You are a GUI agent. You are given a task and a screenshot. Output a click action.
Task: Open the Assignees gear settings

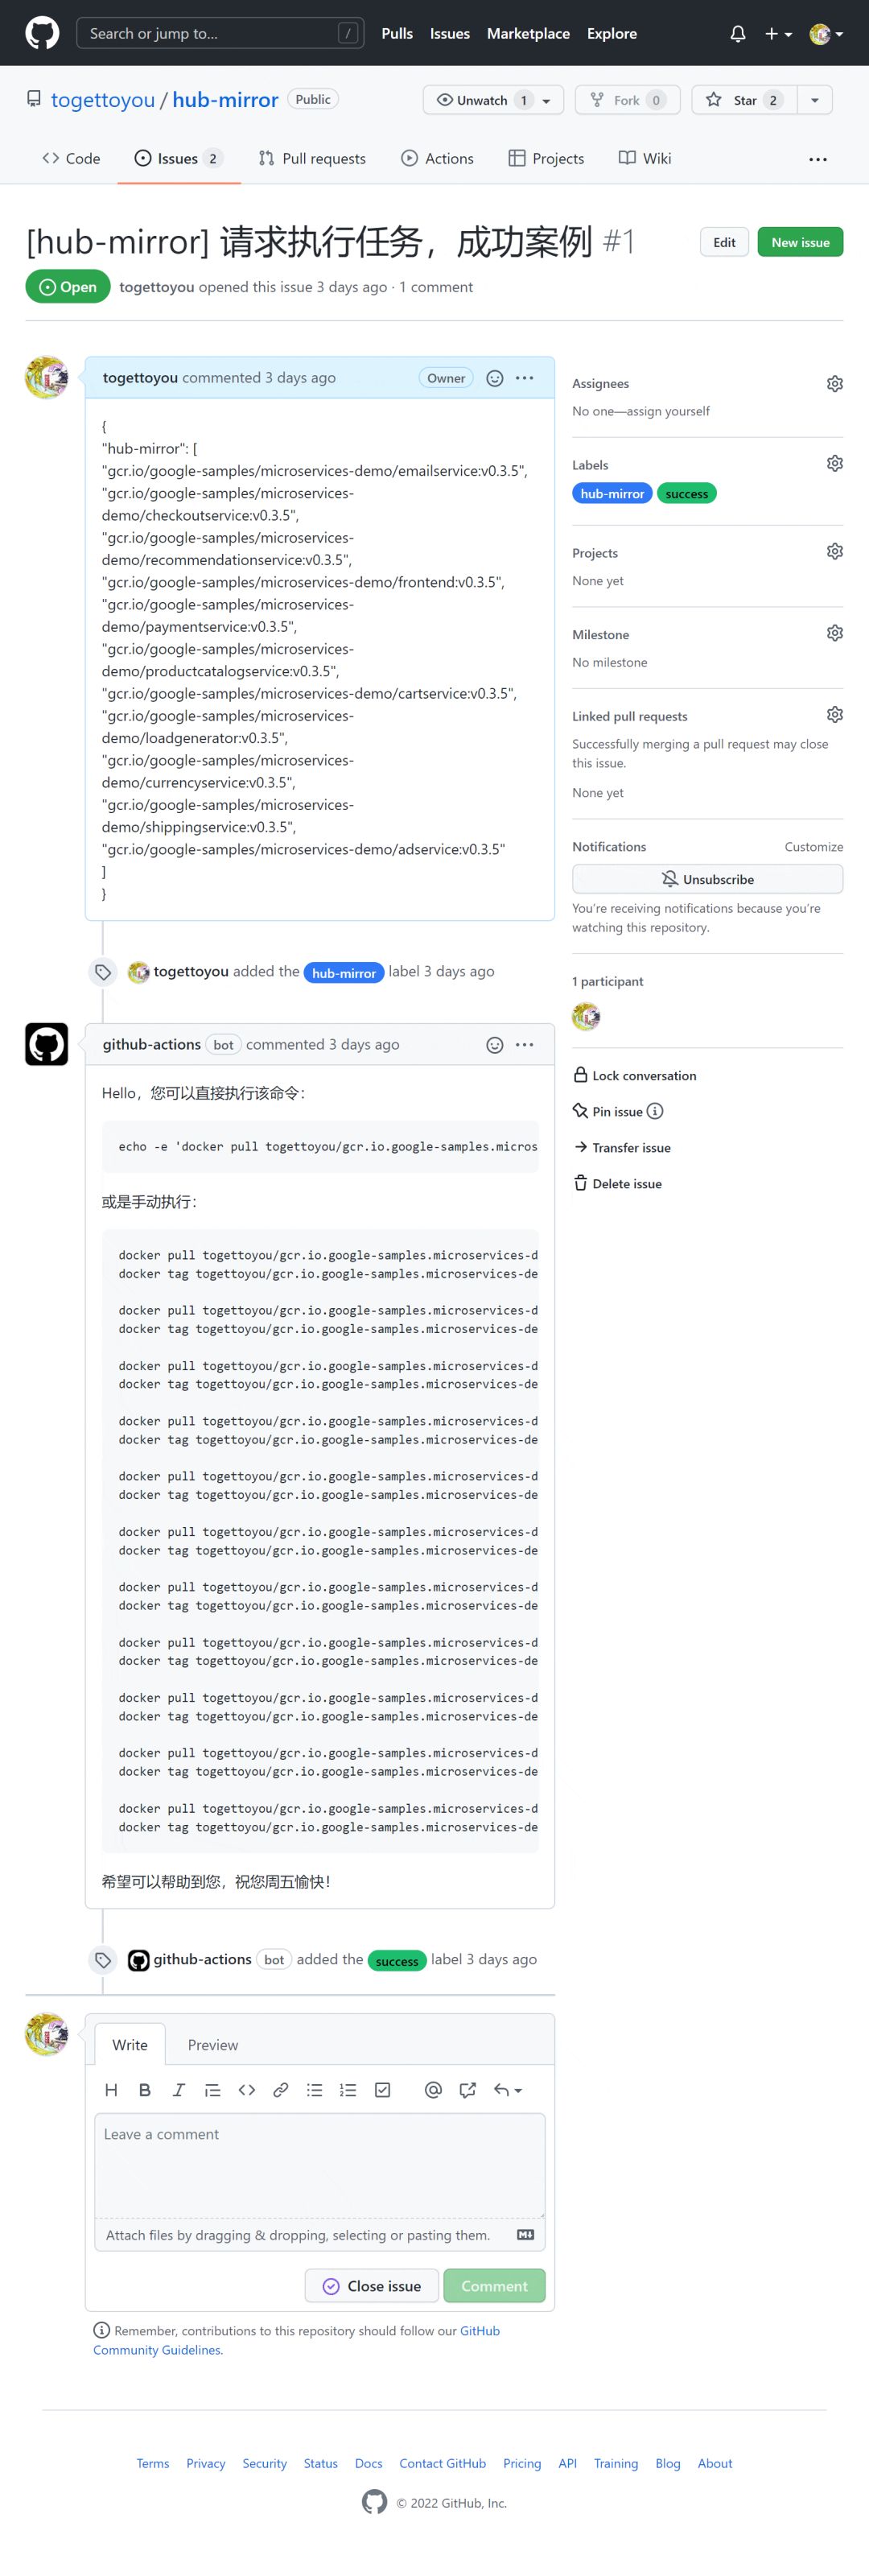coord(834,384)
